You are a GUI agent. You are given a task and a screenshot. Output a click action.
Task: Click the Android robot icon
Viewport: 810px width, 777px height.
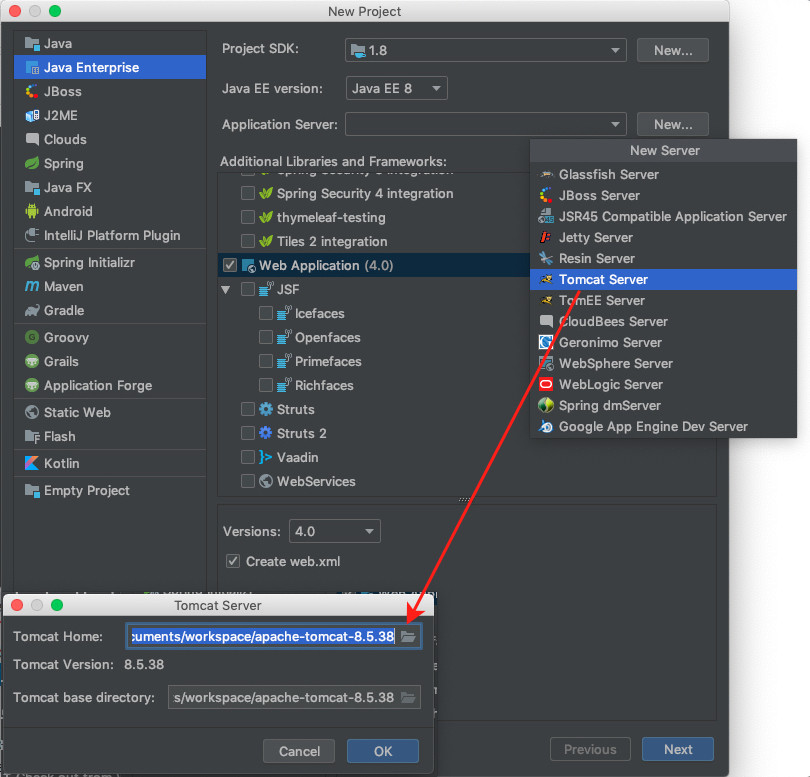tap(32, 212)
